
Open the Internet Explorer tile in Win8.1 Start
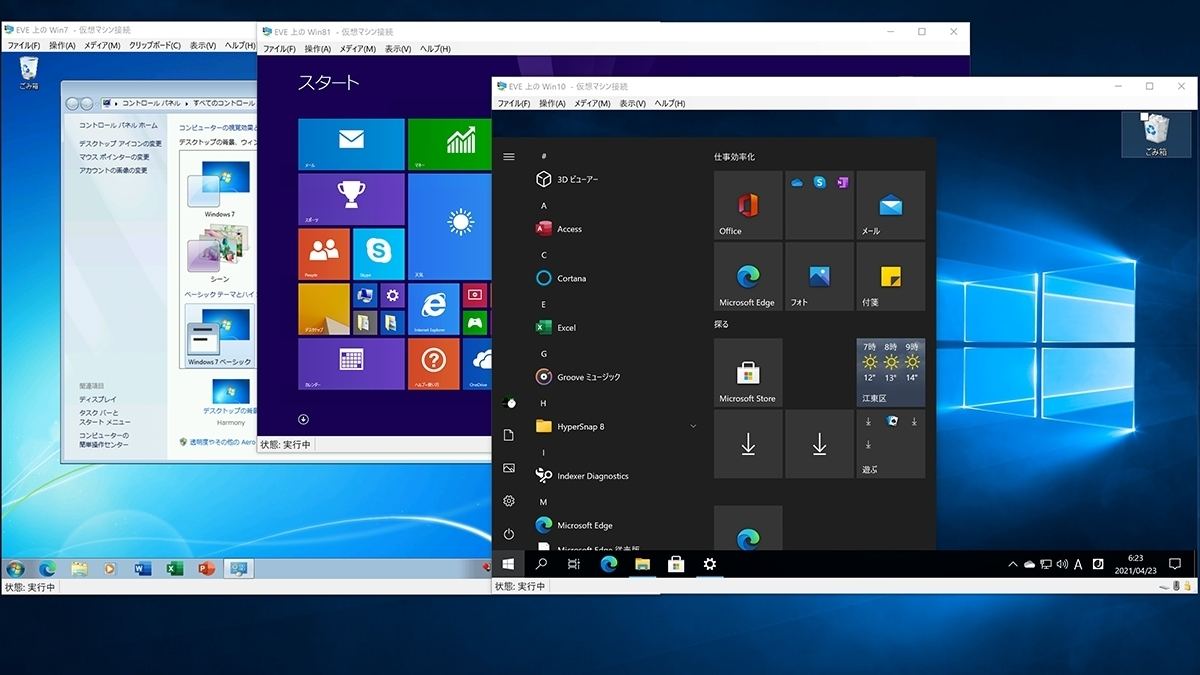[x=434, y=309]
